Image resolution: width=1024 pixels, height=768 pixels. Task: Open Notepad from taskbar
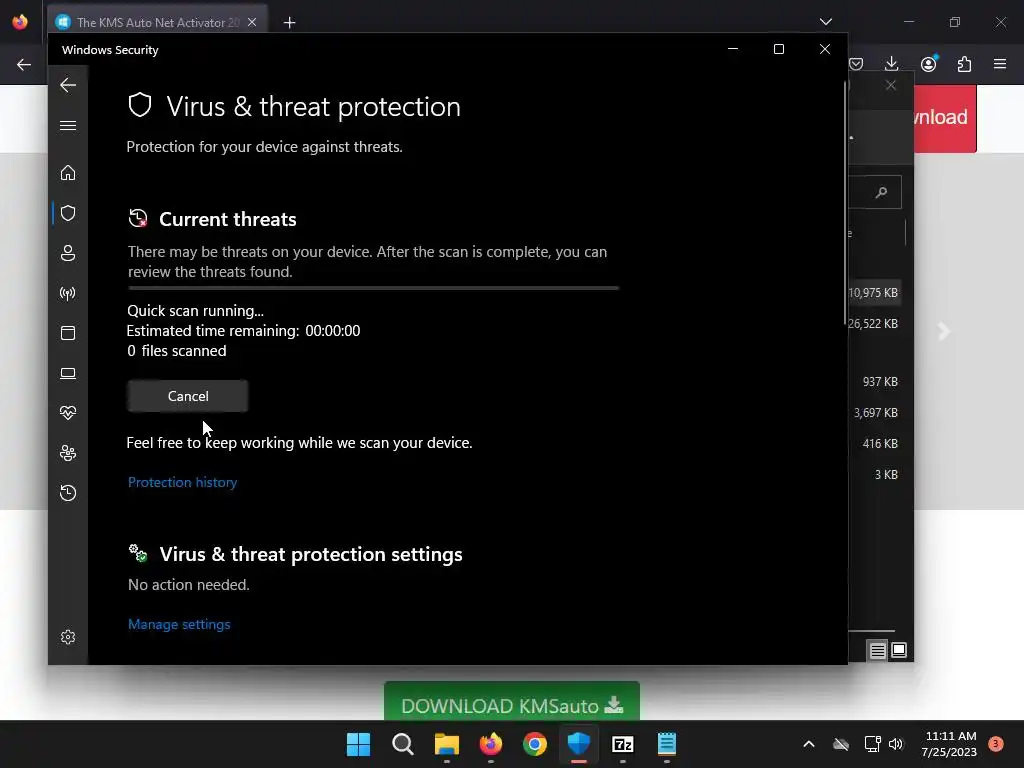point(667,744)
